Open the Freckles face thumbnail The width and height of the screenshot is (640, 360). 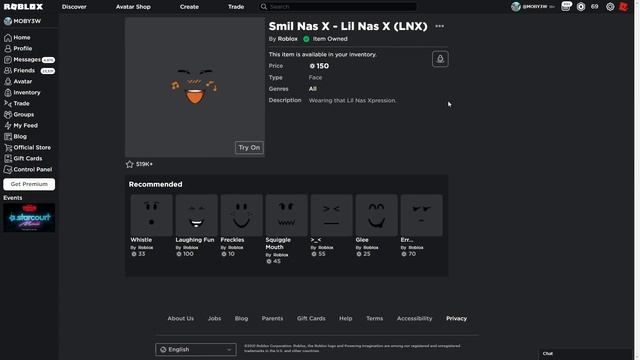click(241, 215)
